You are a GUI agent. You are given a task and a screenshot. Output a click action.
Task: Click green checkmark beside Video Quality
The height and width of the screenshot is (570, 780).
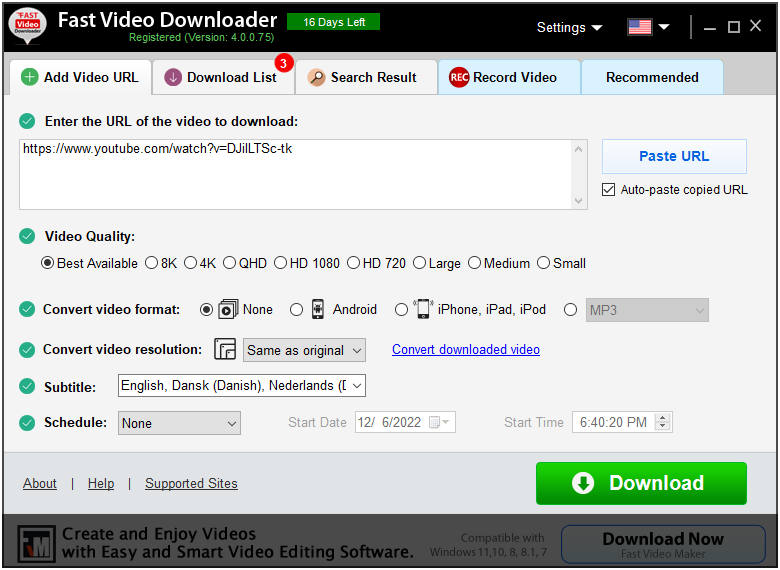click(x=27, y=236)
